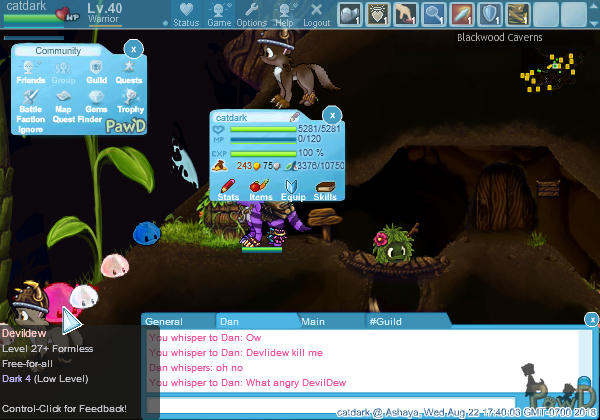
Task: Click "Control-Click for Feedback!" text
Action: [x=64, y=409]
